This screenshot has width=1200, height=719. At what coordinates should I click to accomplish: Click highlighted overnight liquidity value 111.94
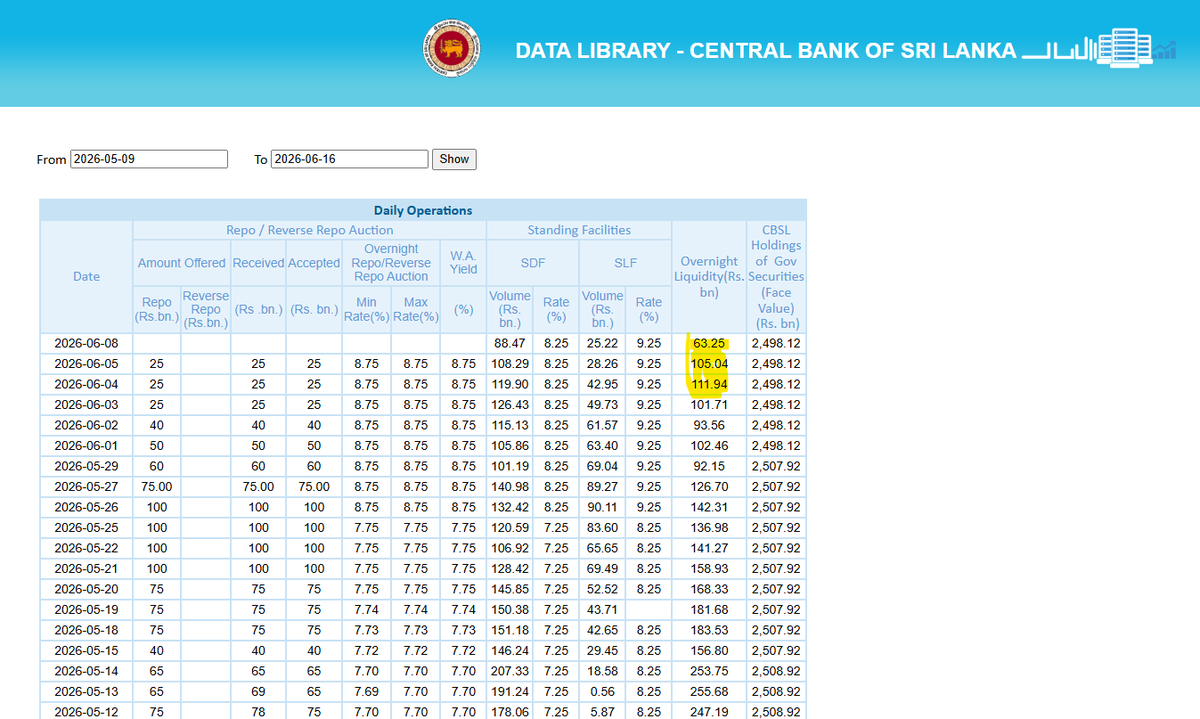[709, 385]
